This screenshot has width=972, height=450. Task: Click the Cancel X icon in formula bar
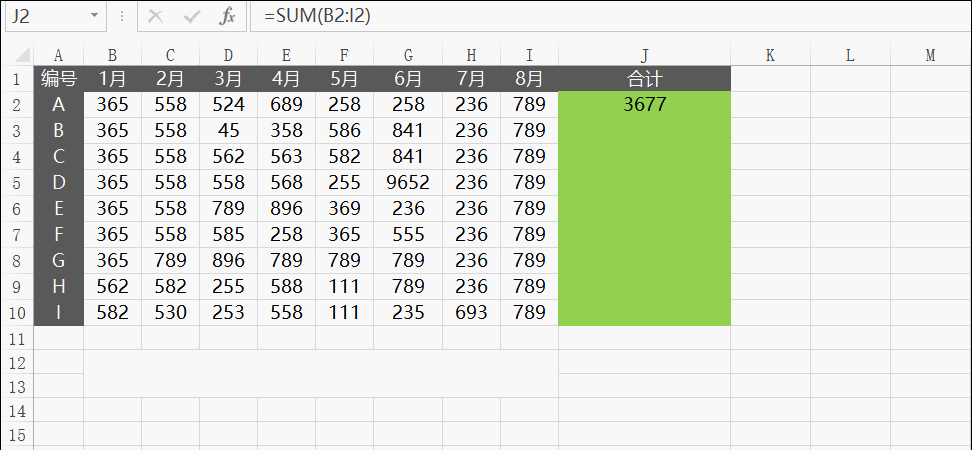tap(156, 17)
